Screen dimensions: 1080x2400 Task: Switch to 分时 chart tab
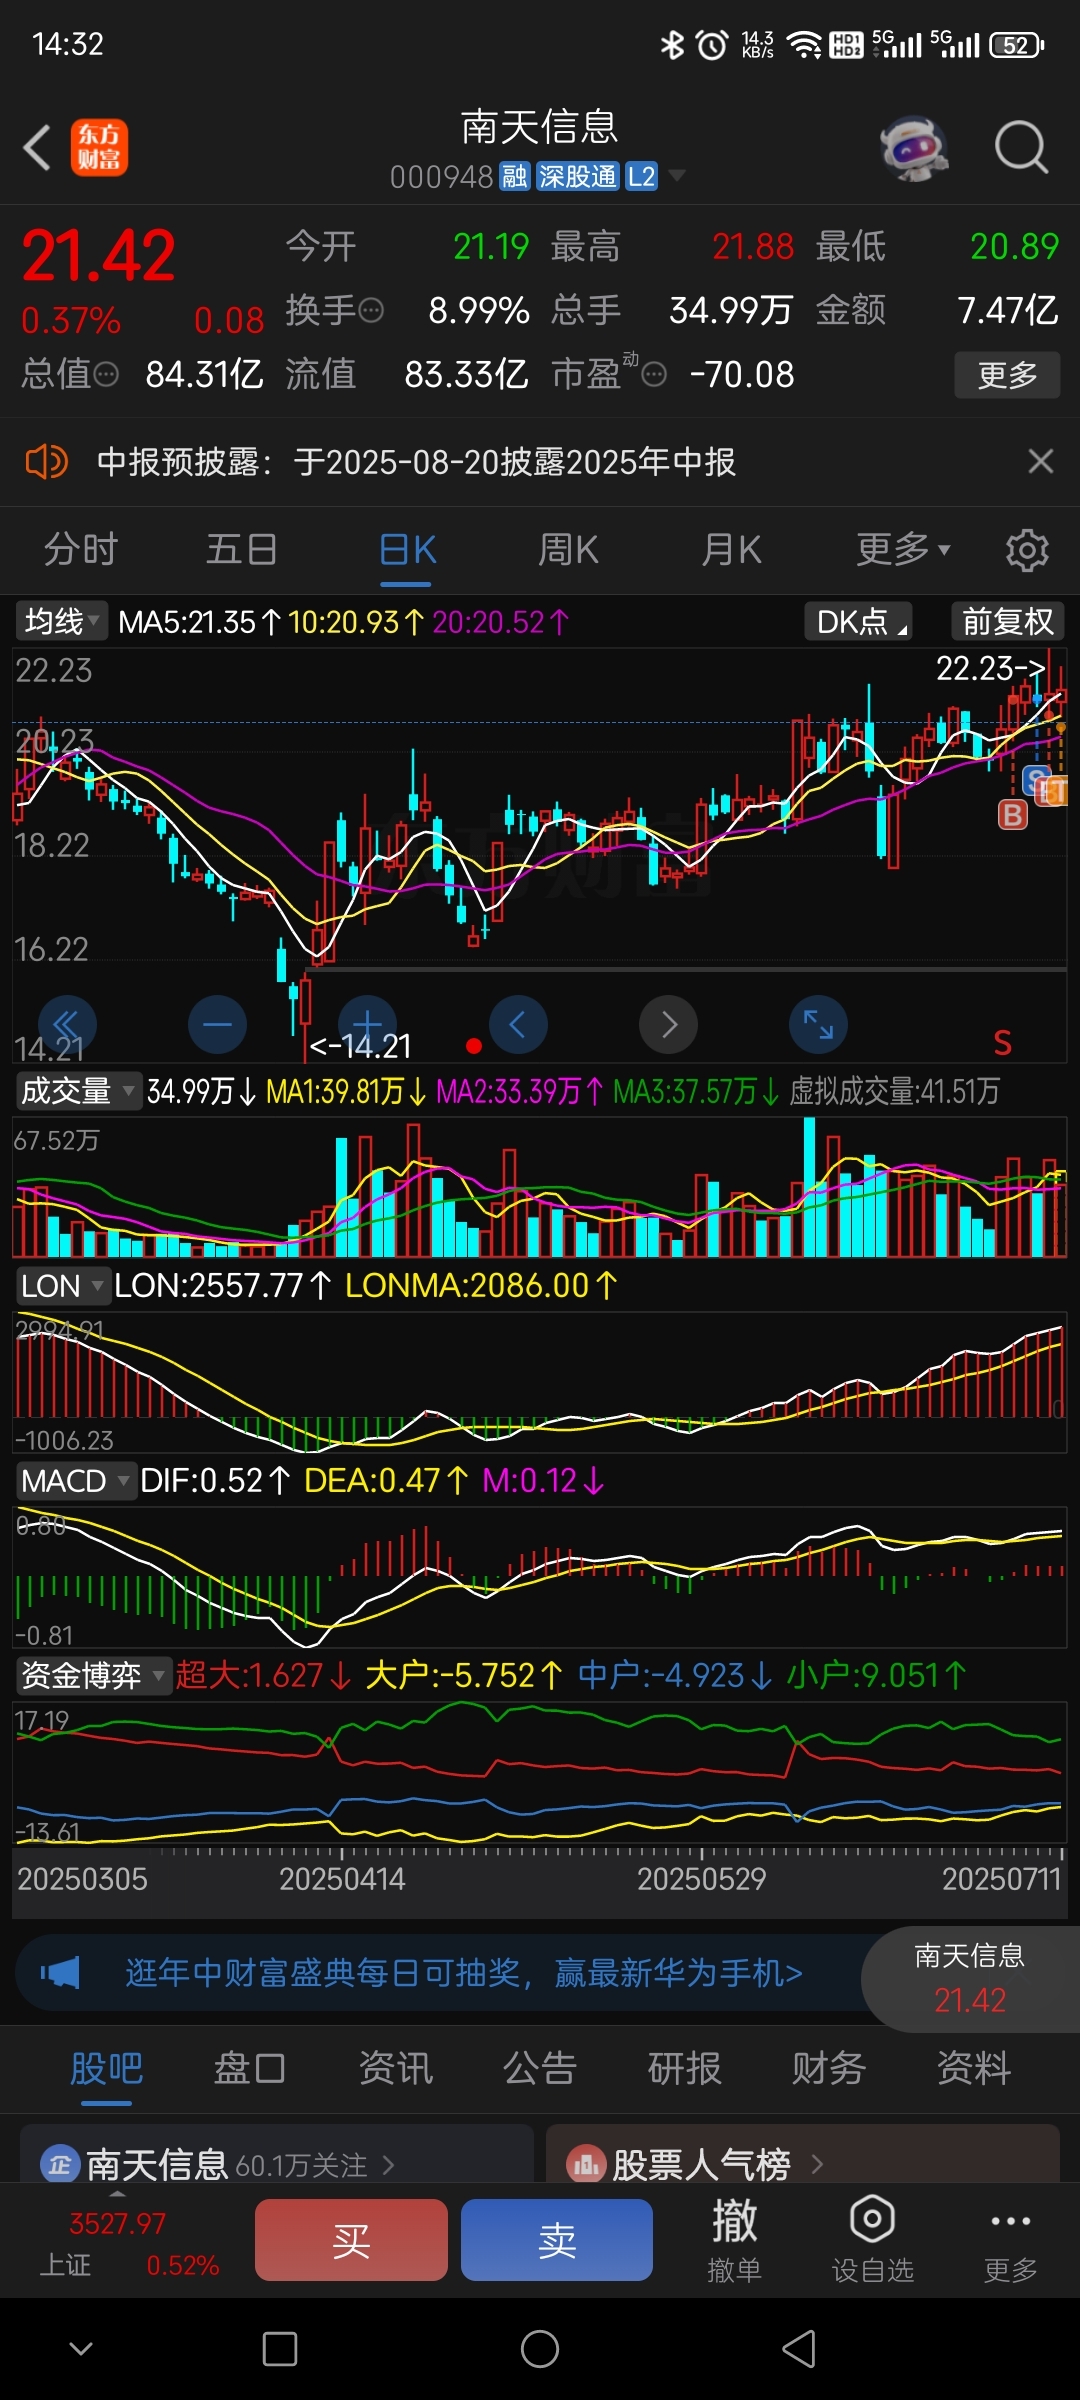tap(81, 550)
